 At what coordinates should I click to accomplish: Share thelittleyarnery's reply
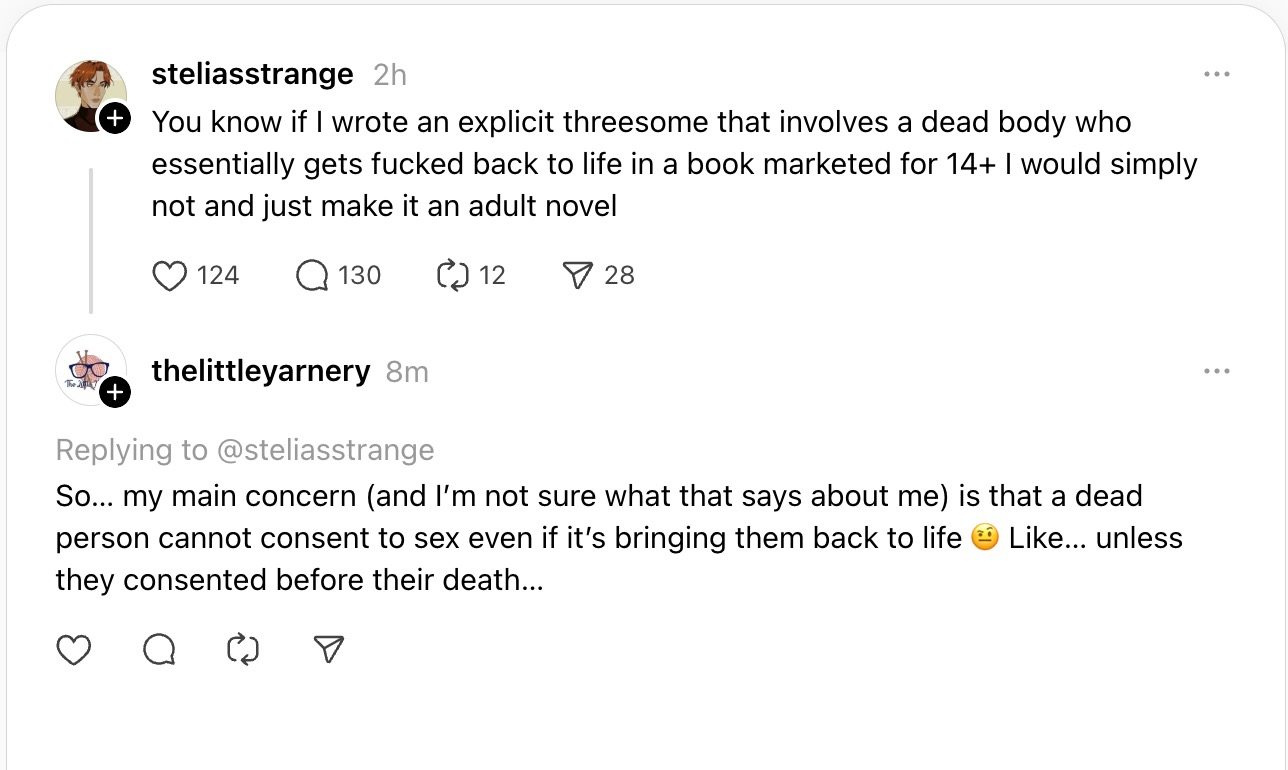point(328,650)
